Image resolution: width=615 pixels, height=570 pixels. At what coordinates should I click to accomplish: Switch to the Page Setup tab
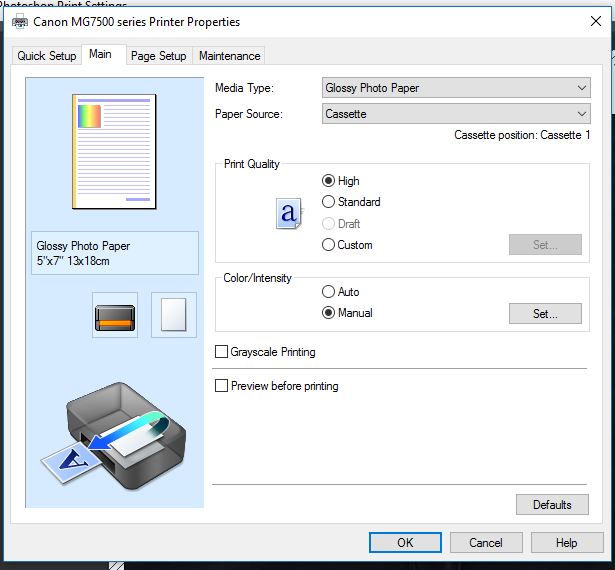[x=159, y=56]
